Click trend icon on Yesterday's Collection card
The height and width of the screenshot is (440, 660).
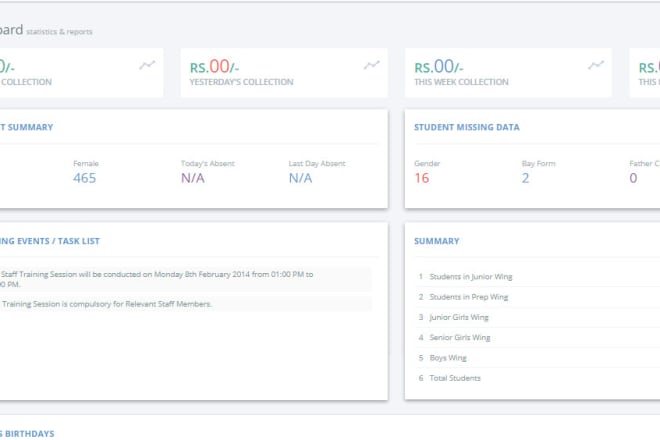pos(372,65)
